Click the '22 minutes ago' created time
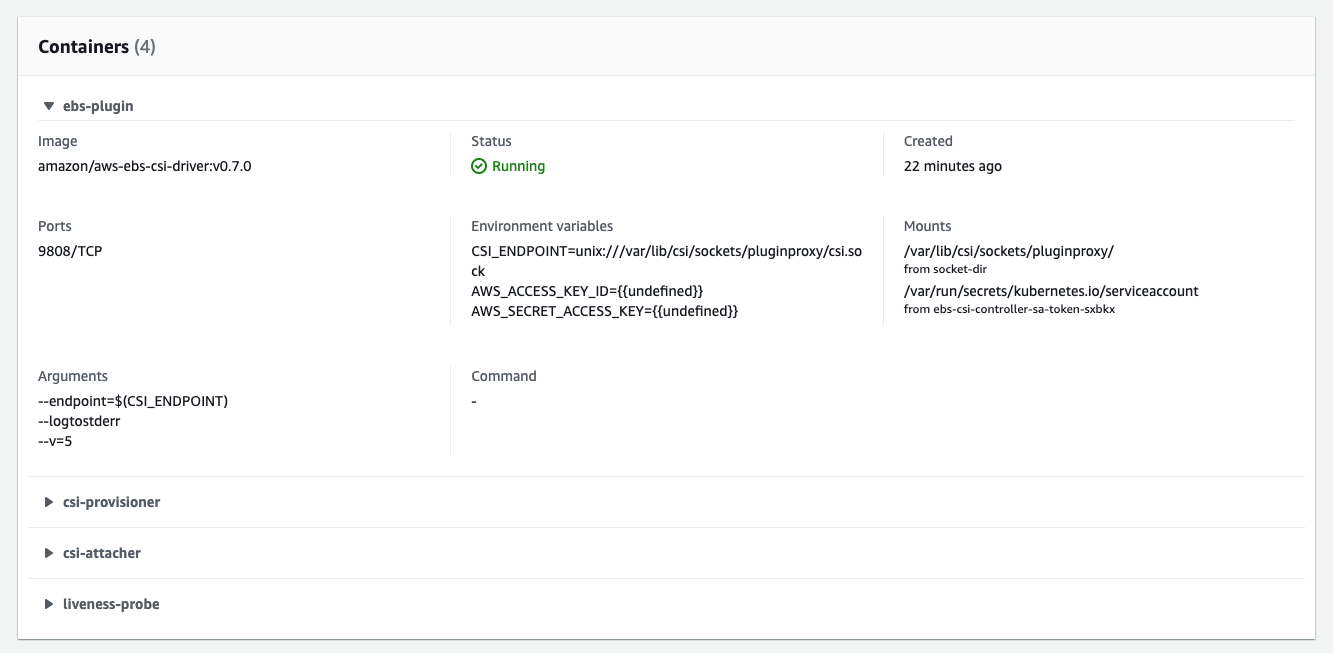 tap(952, 166)
